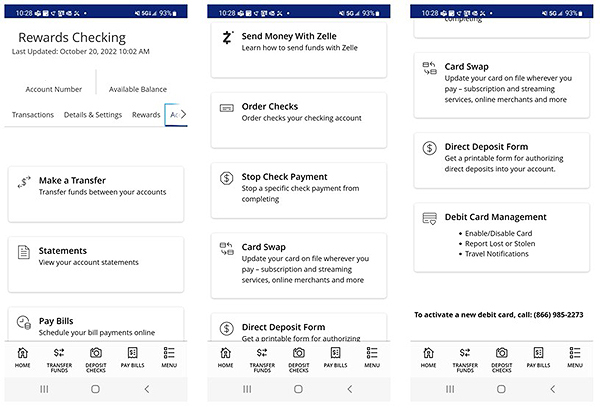Viewport: 600px width, 409px height.
Task: Open Statements card in left phone
Action: click(96, 264)
